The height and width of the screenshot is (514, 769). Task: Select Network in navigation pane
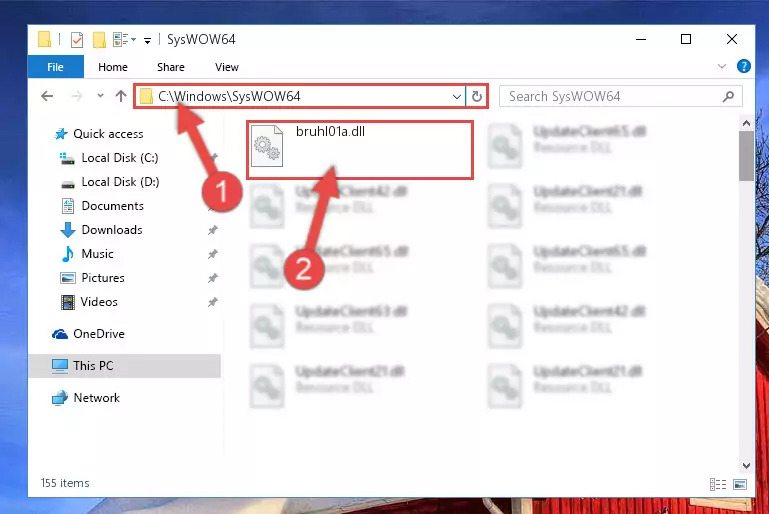click(96, 398)
